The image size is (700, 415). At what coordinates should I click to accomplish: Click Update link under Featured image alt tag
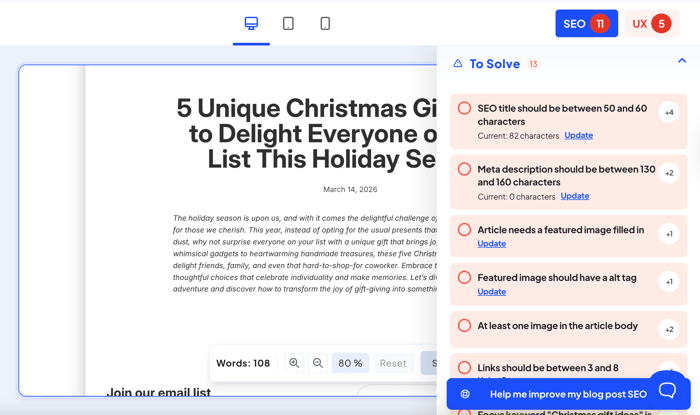tap(492, 292)
